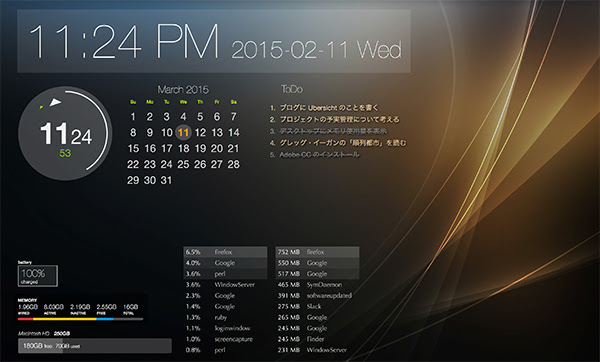The height and width of the screenshot is (362, 600).
Task: Click the Macintosh HD 250GB disk label
Action: point(44,333)
